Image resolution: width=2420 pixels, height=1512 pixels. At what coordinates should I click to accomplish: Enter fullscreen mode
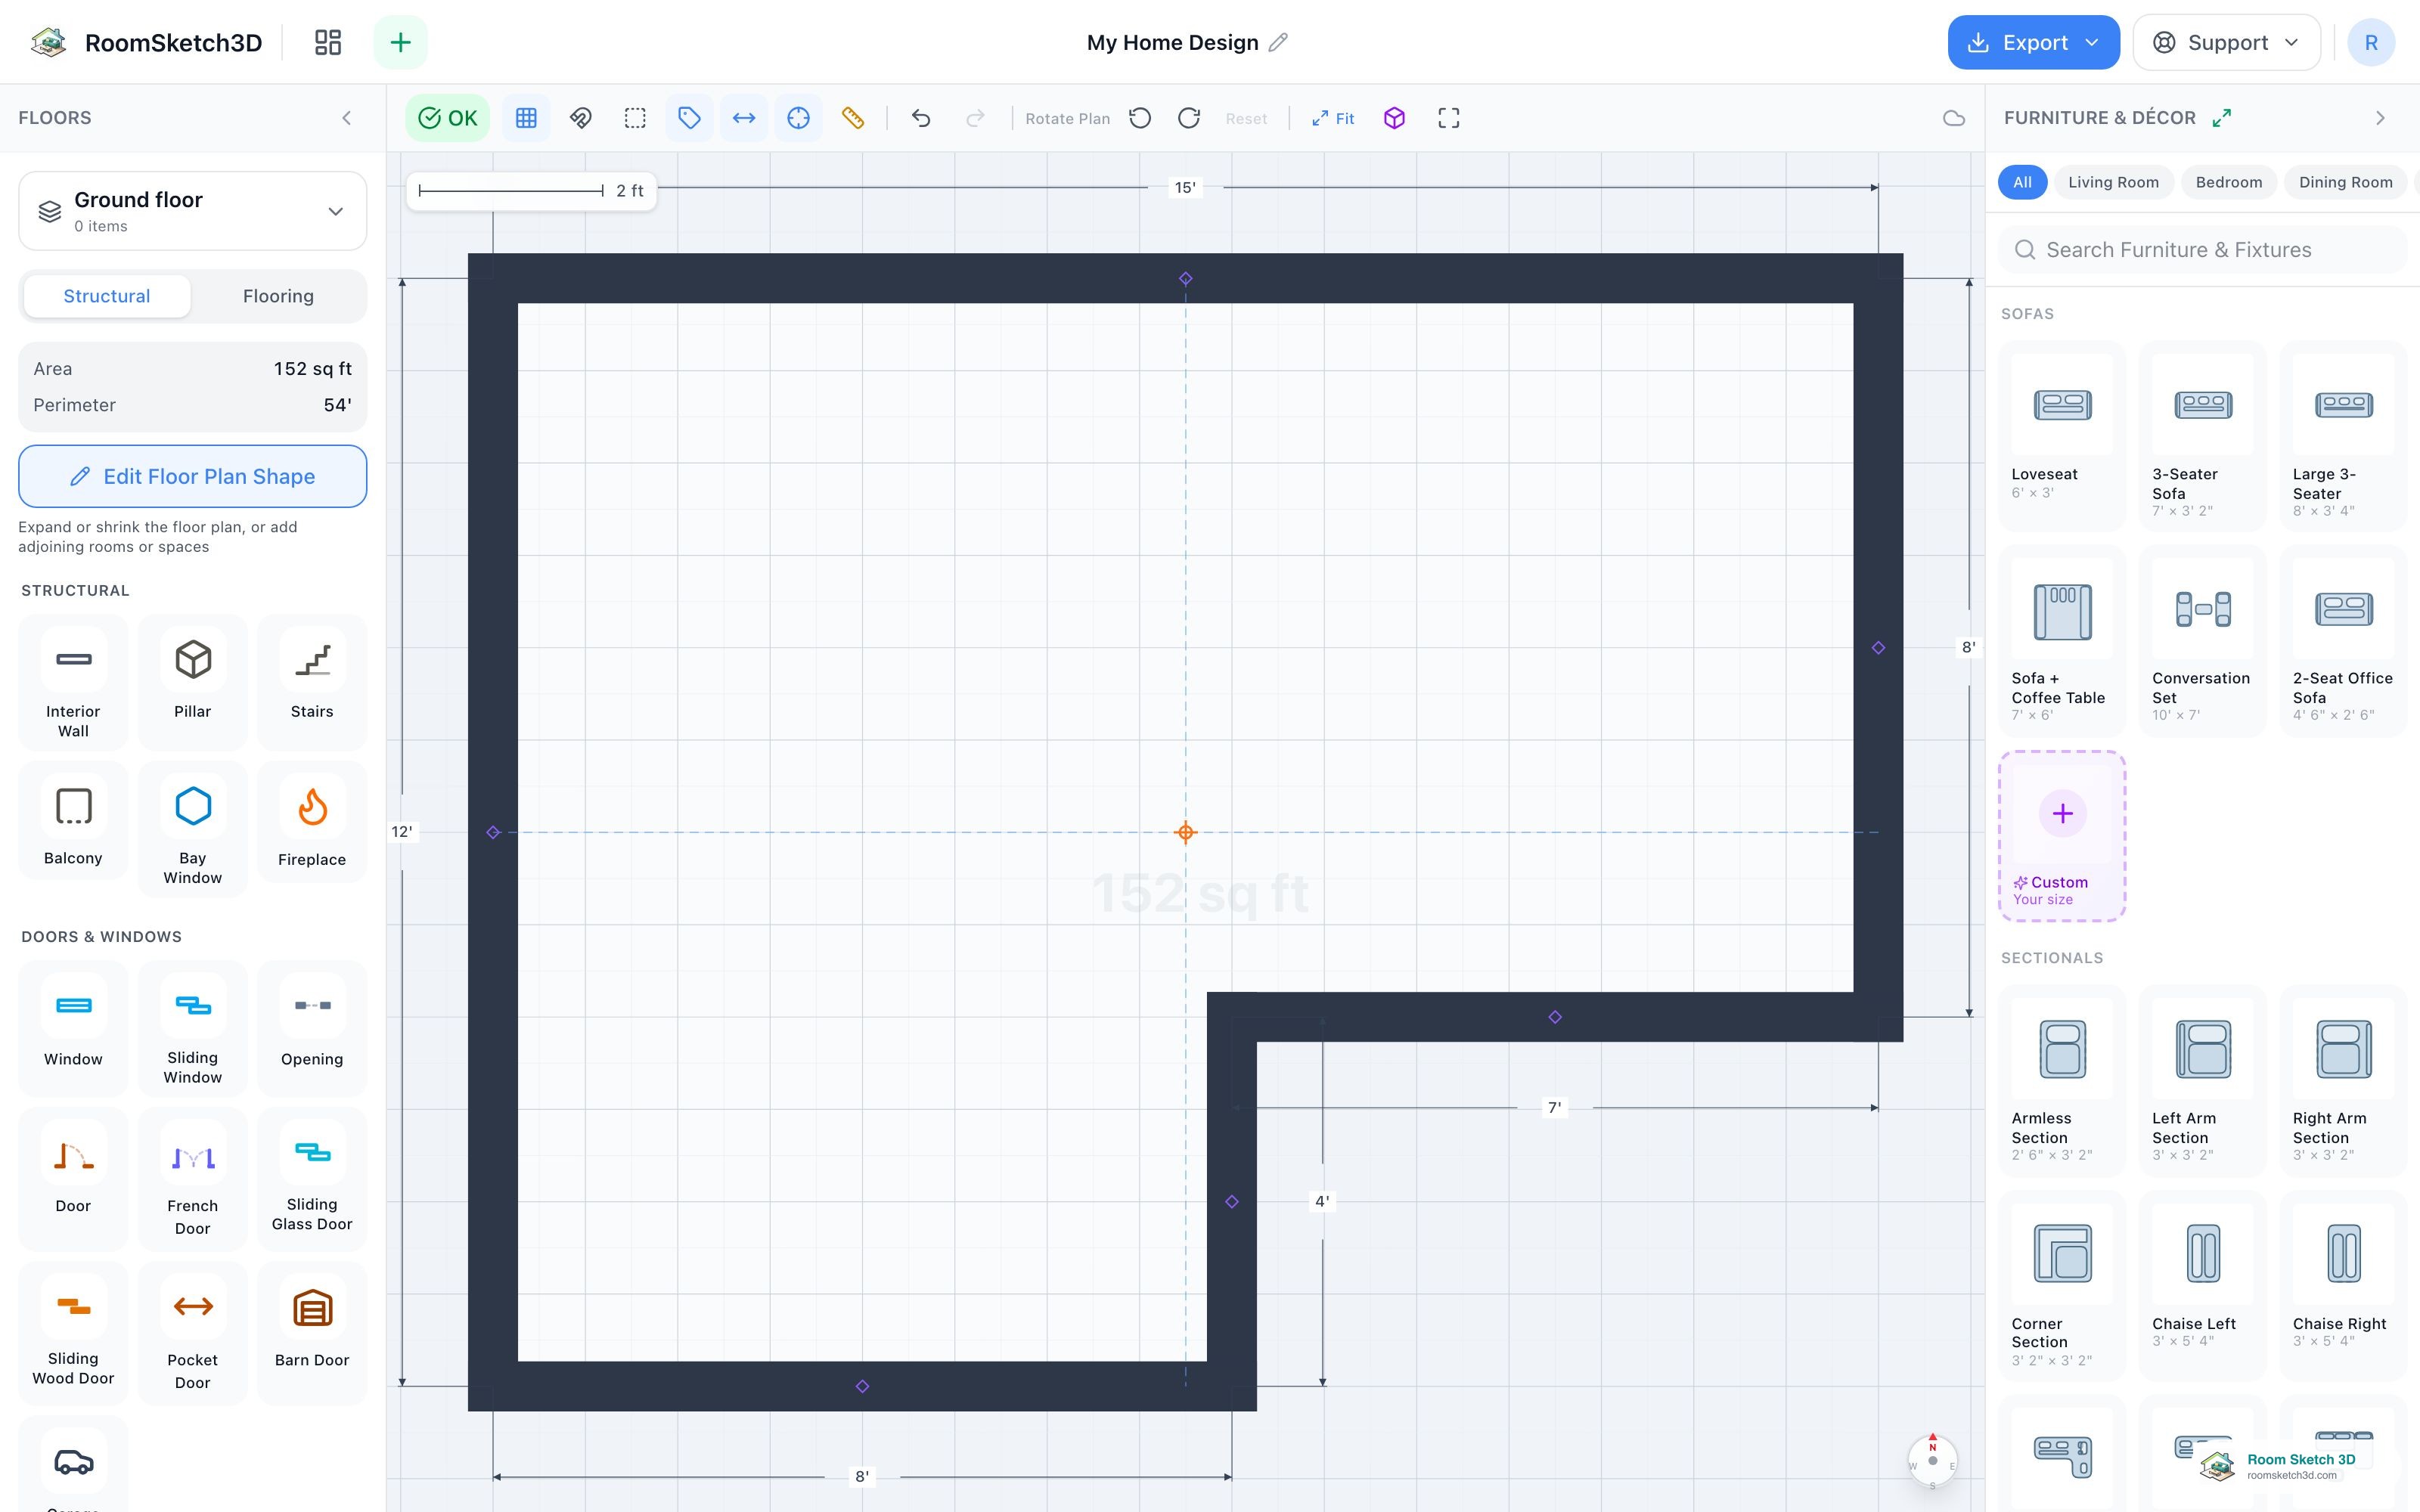pyautogui.click(x=1449, y=118)
